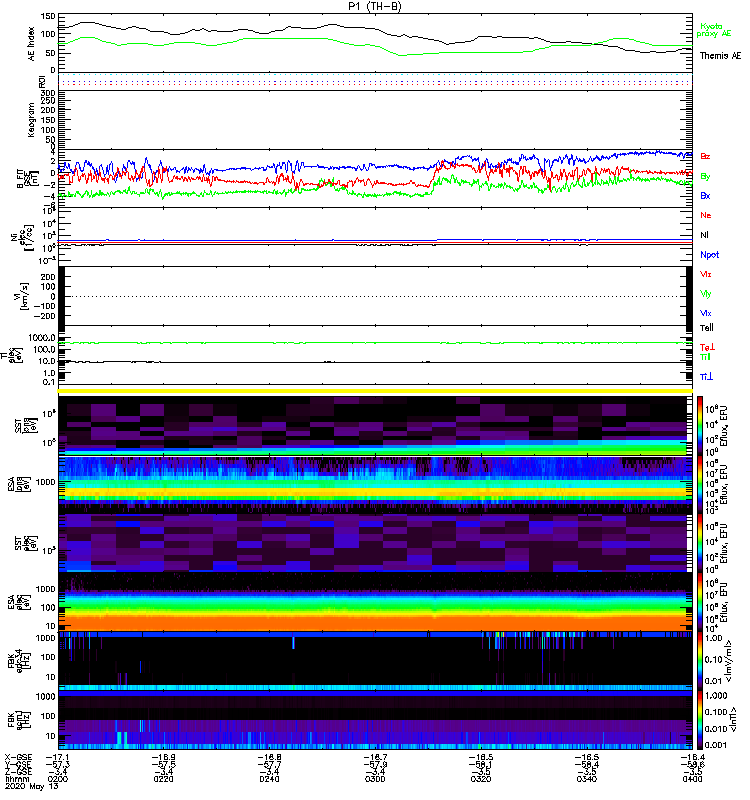
Task: Click the yellow bar above the SST ions panel
Action: click(375, 391)
